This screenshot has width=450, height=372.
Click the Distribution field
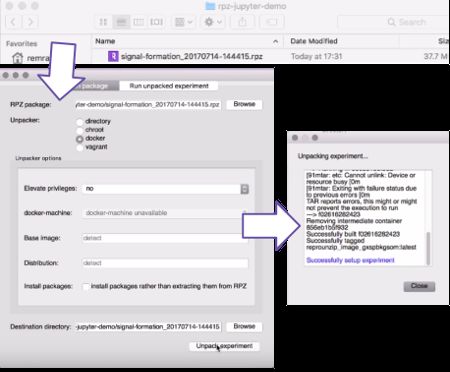[x=165, y=263]
